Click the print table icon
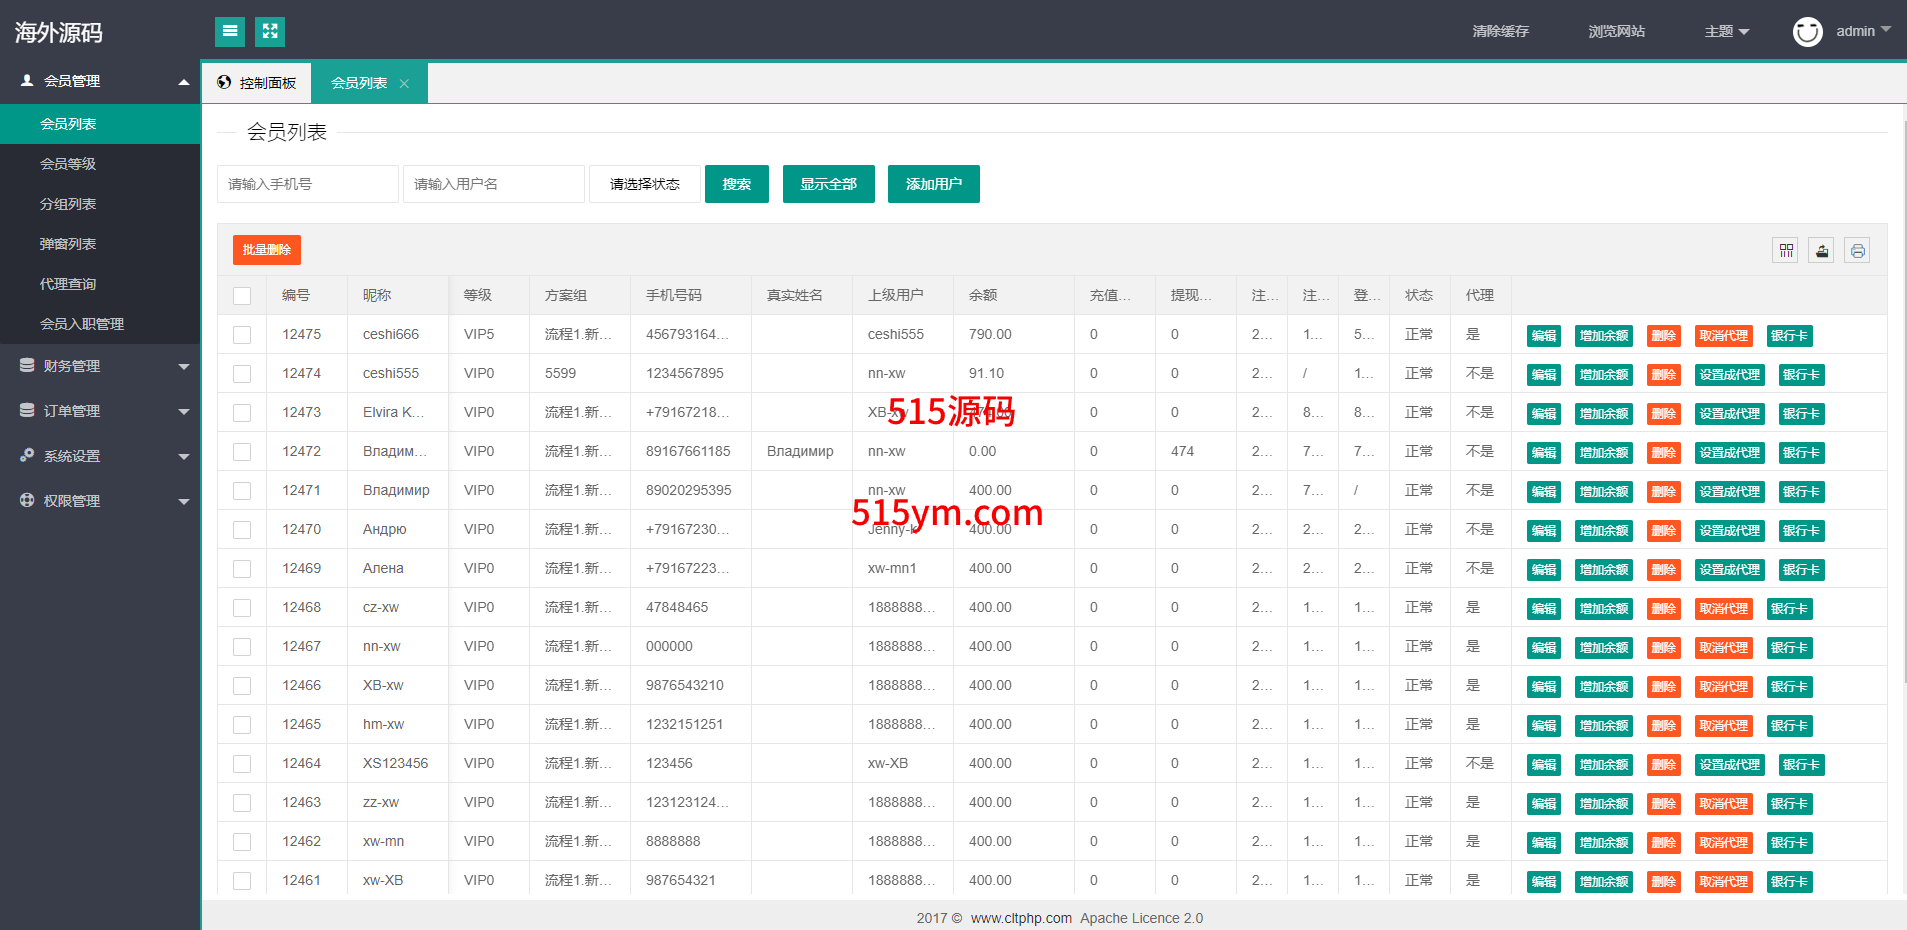Screen dimensions: 1907x930 tap(1857, 251)
